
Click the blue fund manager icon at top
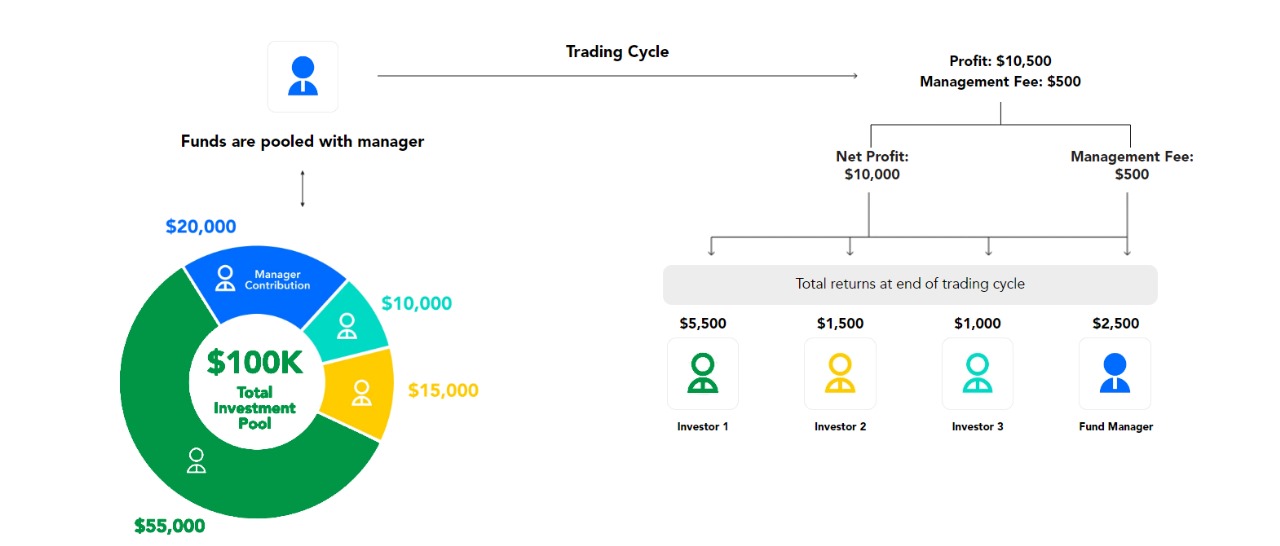303,76
